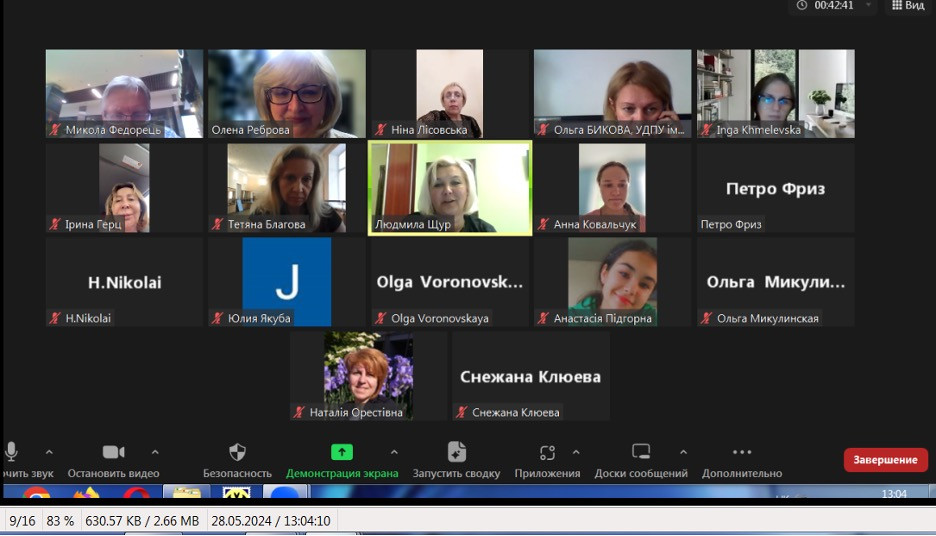Click muted mic icon on Микола Федорець label
The width and height of the screenshot is (936, 536).
click(56, 130)
